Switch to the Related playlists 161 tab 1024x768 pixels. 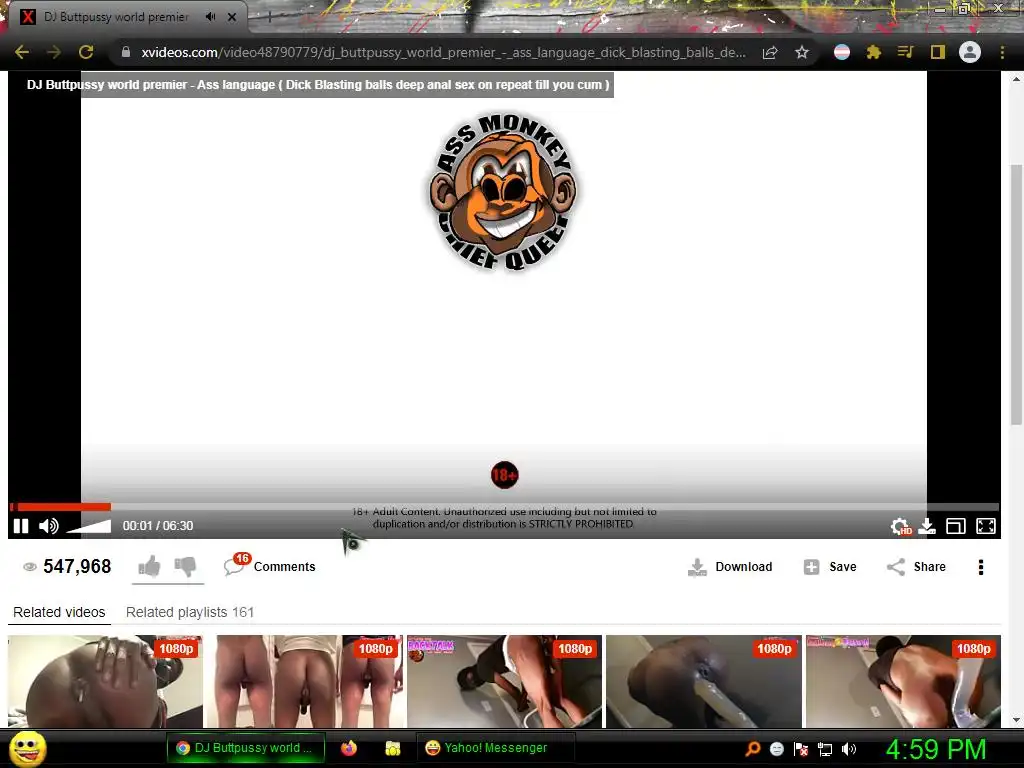coord(190,613)
